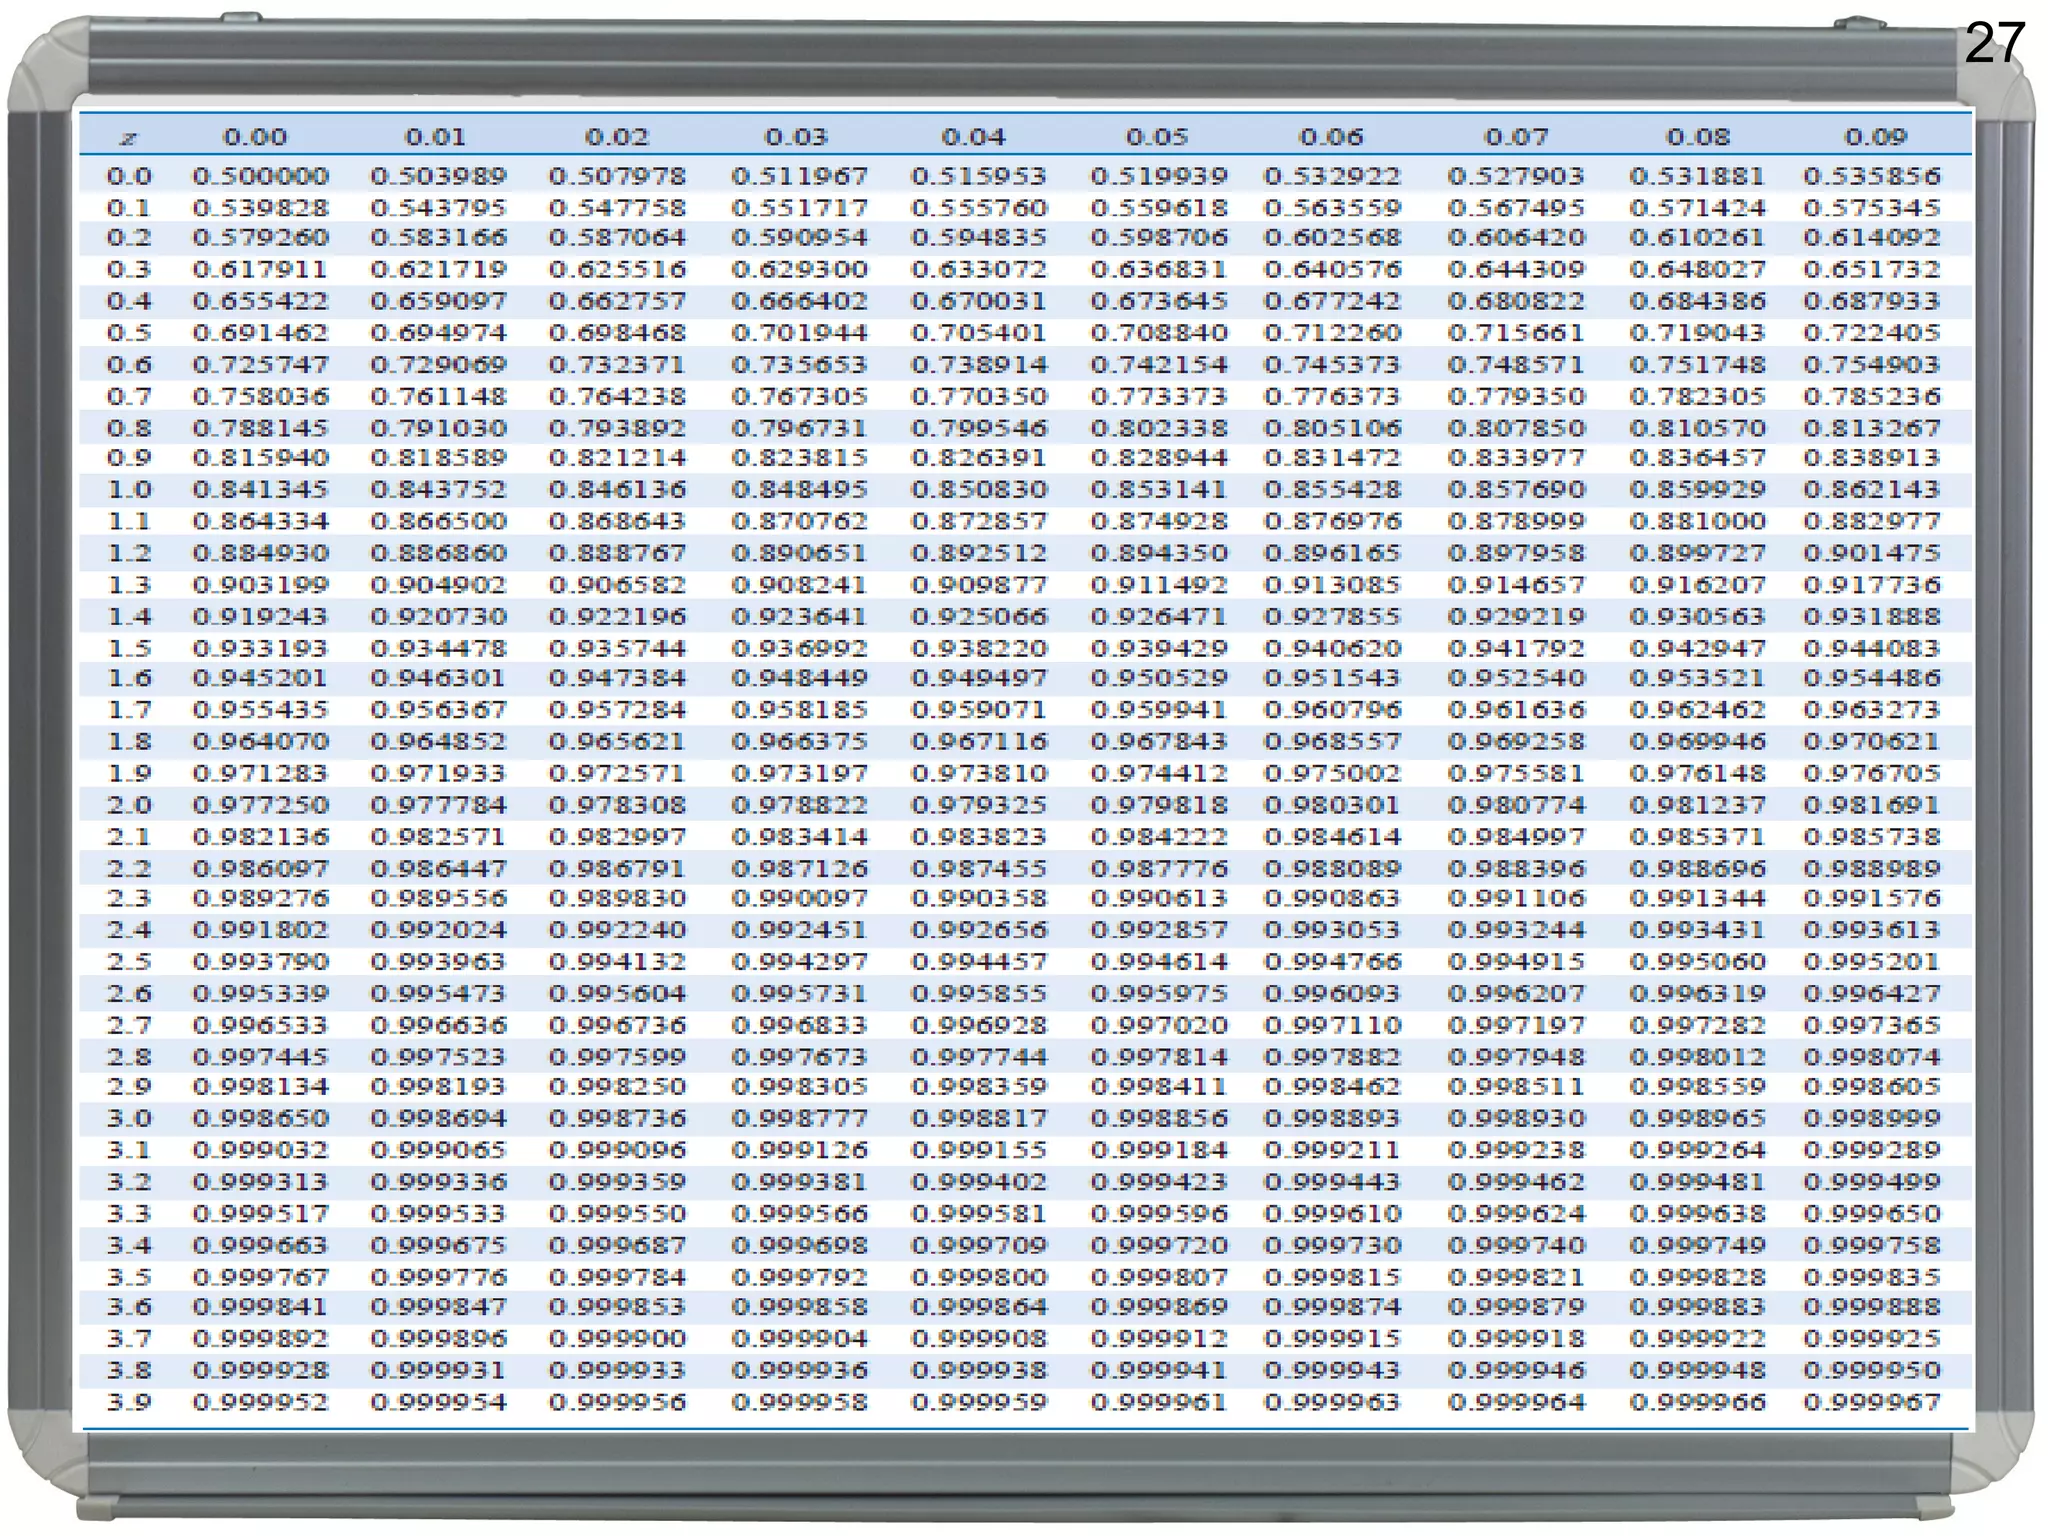This screenshot has width=2048, height=1536.
Task: Click the cell showing 0.995060
Action: click(x=1697, y=962)
